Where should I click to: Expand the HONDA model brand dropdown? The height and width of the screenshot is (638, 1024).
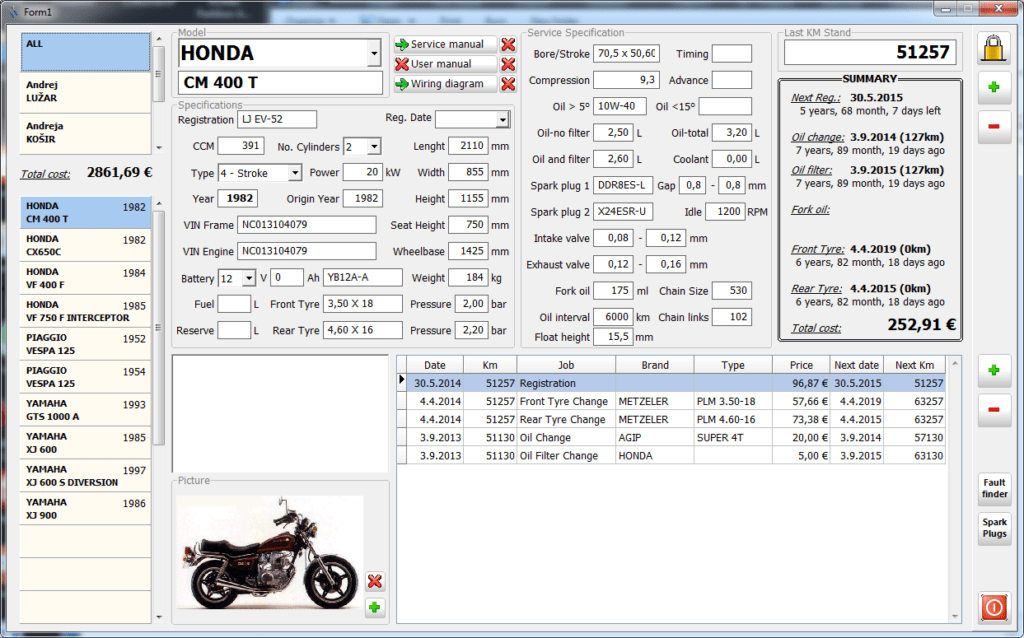pyautogui.click(x=374, y=53)
